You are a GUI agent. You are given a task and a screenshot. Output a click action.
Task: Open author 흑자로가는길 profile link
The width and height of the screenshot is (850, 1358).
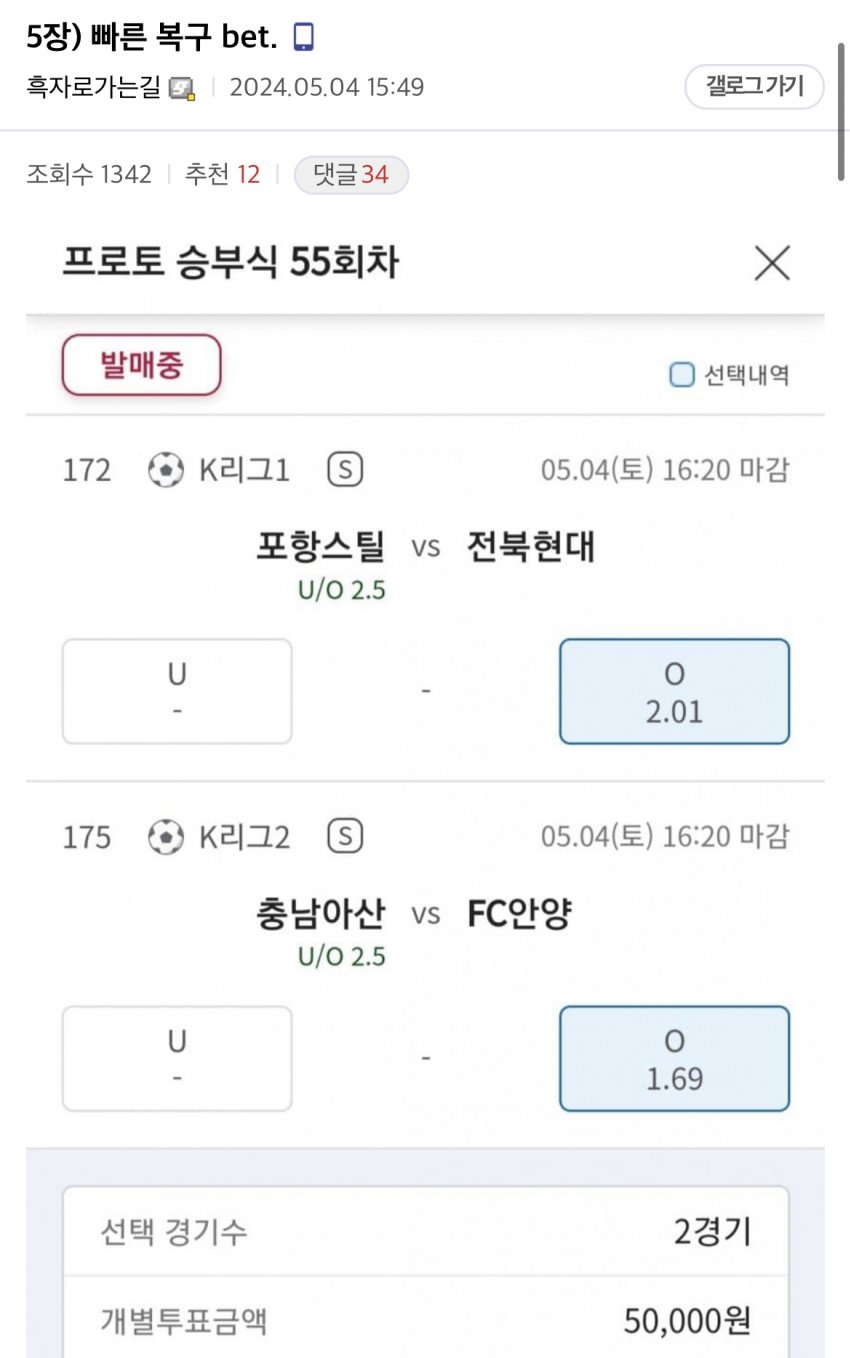[x=93, y=88]
